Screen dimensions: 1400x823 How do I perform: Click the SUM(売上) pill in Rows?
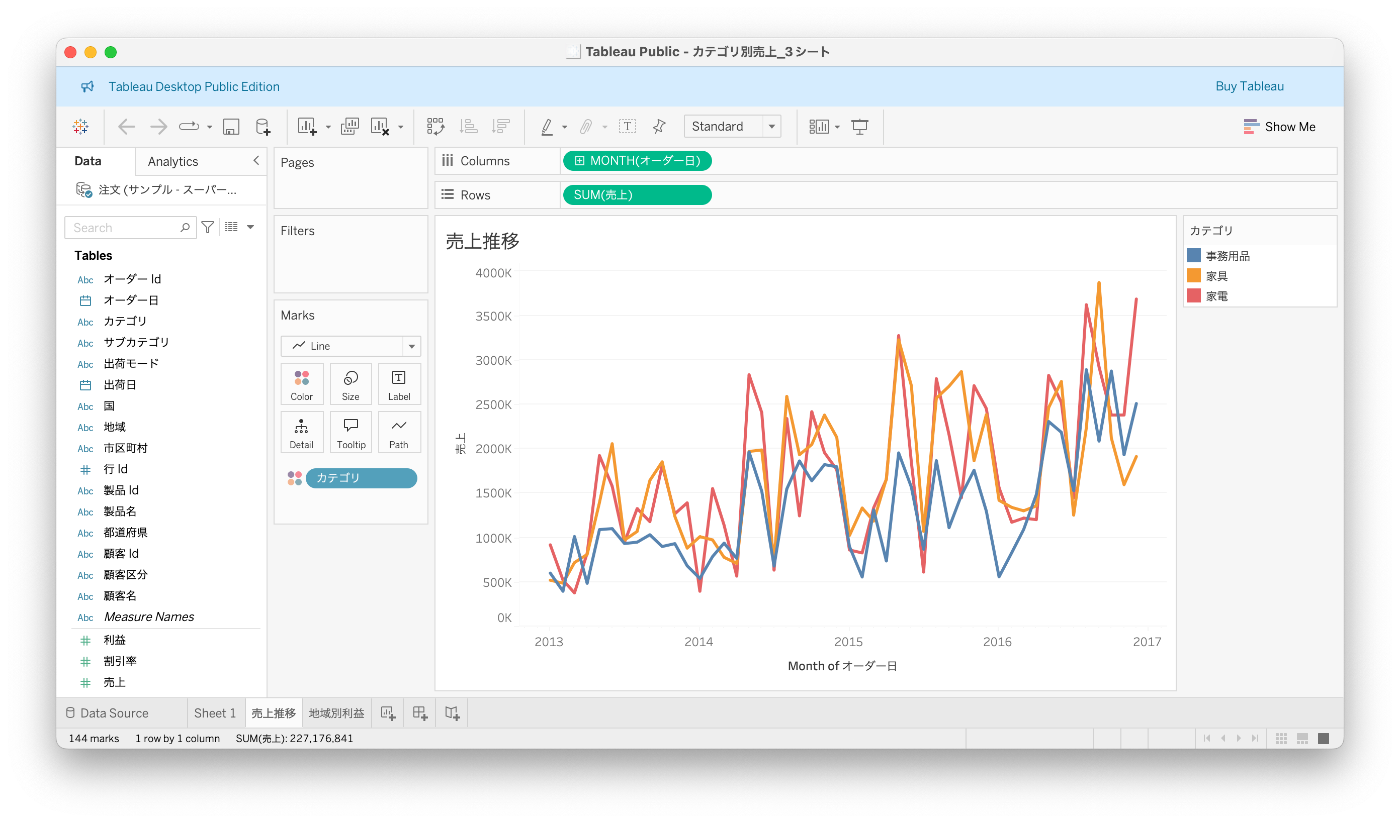[638, 195]
